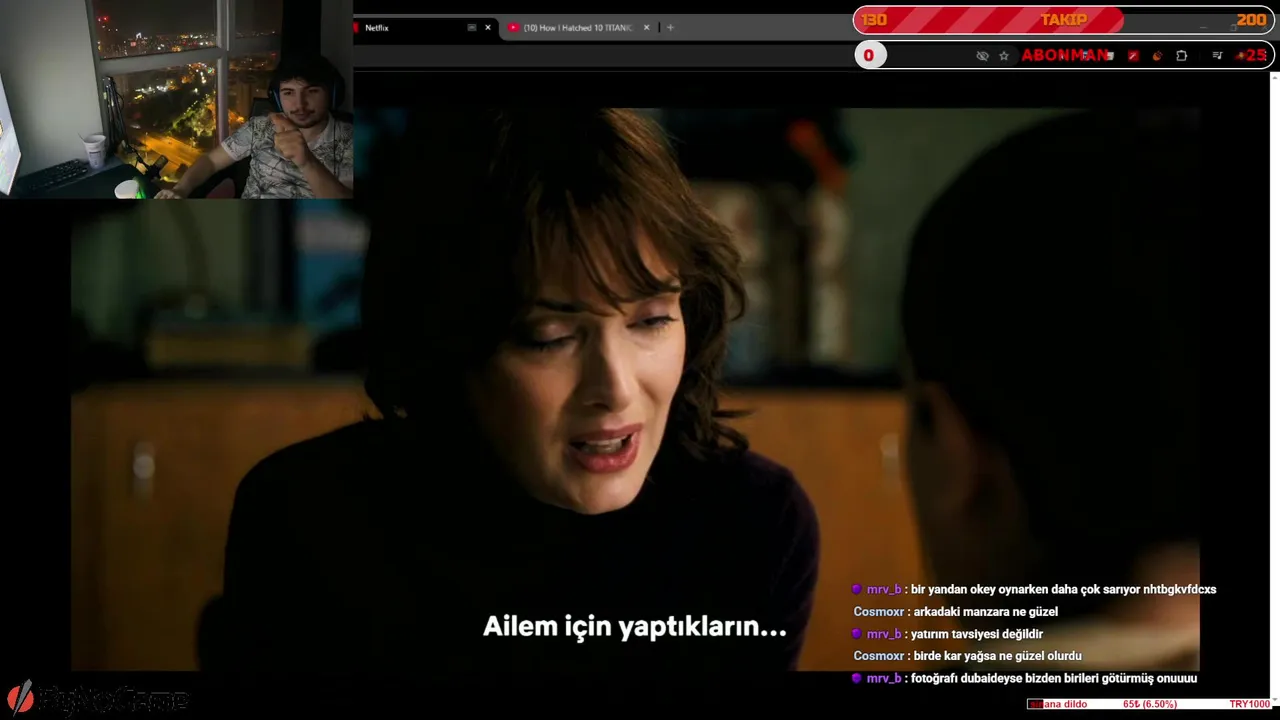1280x720 pixels.
Task: Click mrv_b message starting 'fotoğrafı dubaideyse'
Action: click(x=1023, y=678)
